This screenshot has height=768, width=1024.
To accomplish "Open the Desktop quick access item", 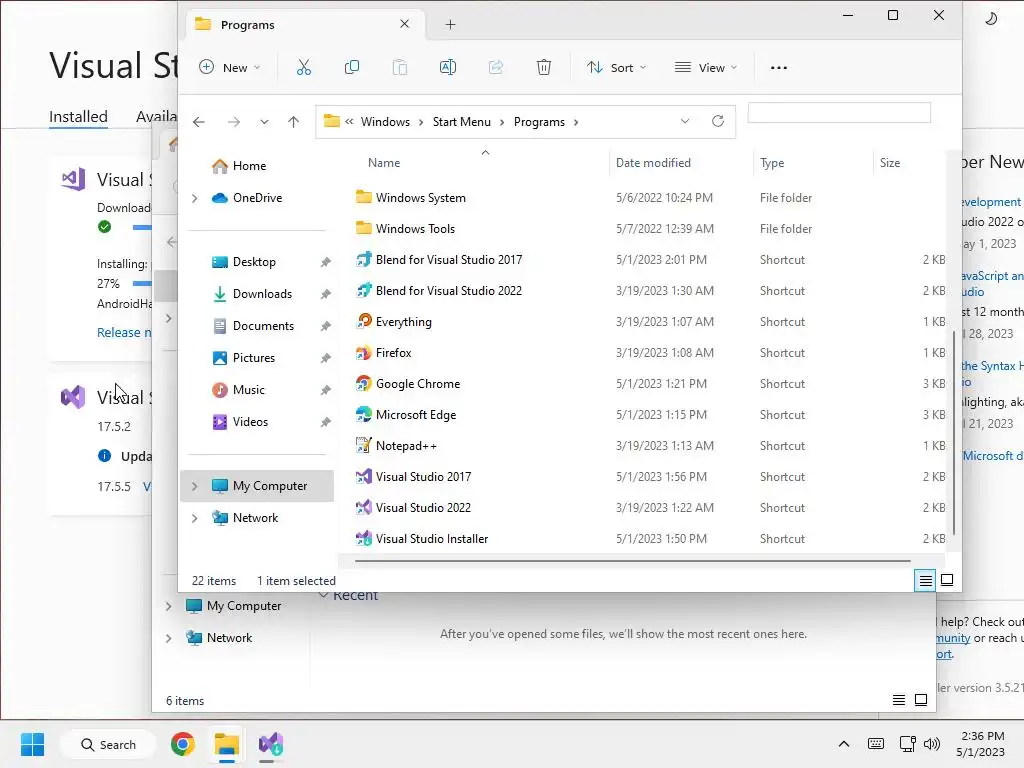I will click(244, 262).
